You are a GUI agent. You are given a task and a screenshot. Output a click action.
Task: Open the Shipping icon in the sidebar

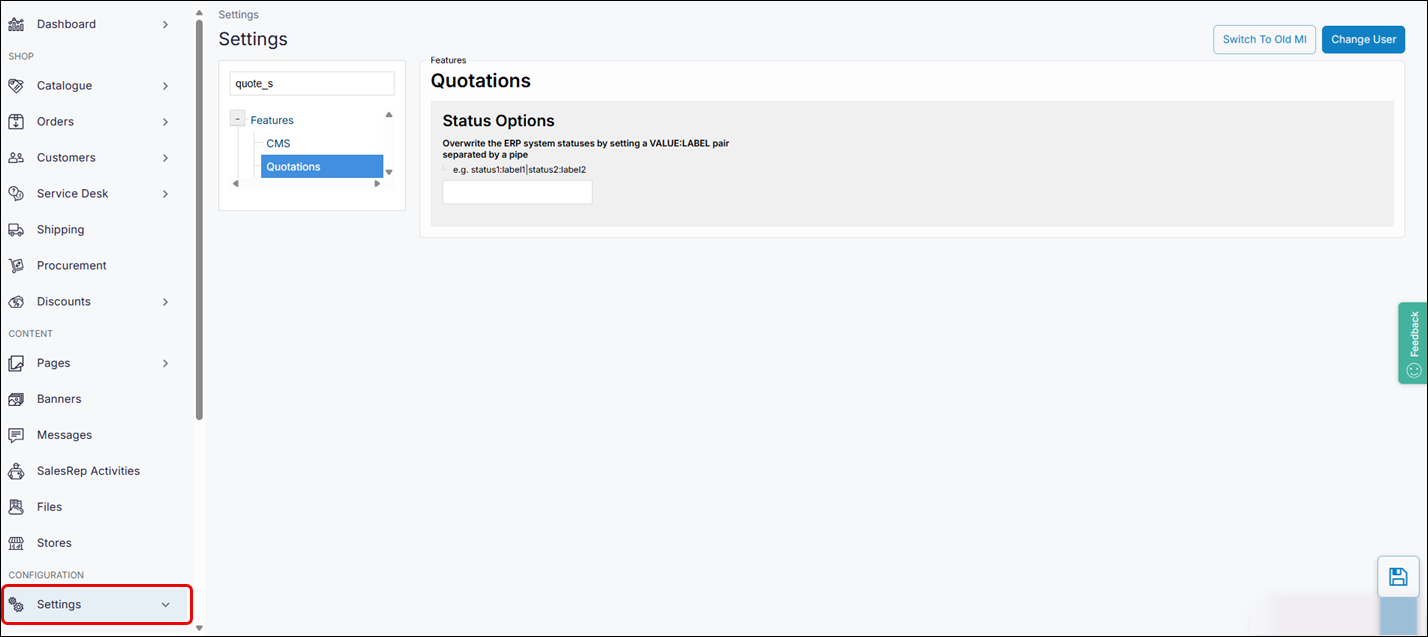pos(17,229)
